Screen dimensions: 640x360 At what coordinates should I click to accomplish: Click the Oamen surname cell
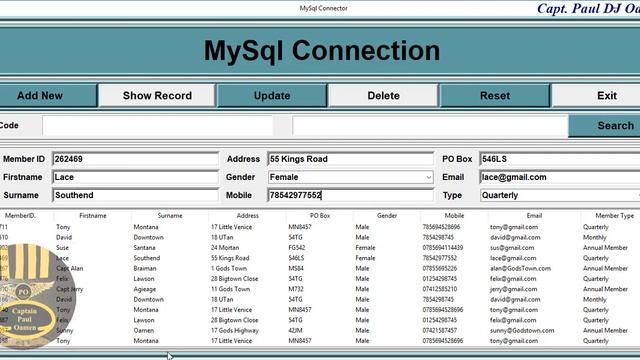(x=144, y=331)
